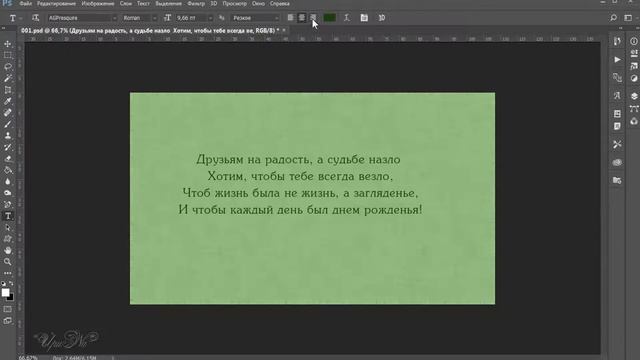Viewport: 640px width, 360px height.
Task: Convert the text to 3D
Action: (x=382, y=18)
